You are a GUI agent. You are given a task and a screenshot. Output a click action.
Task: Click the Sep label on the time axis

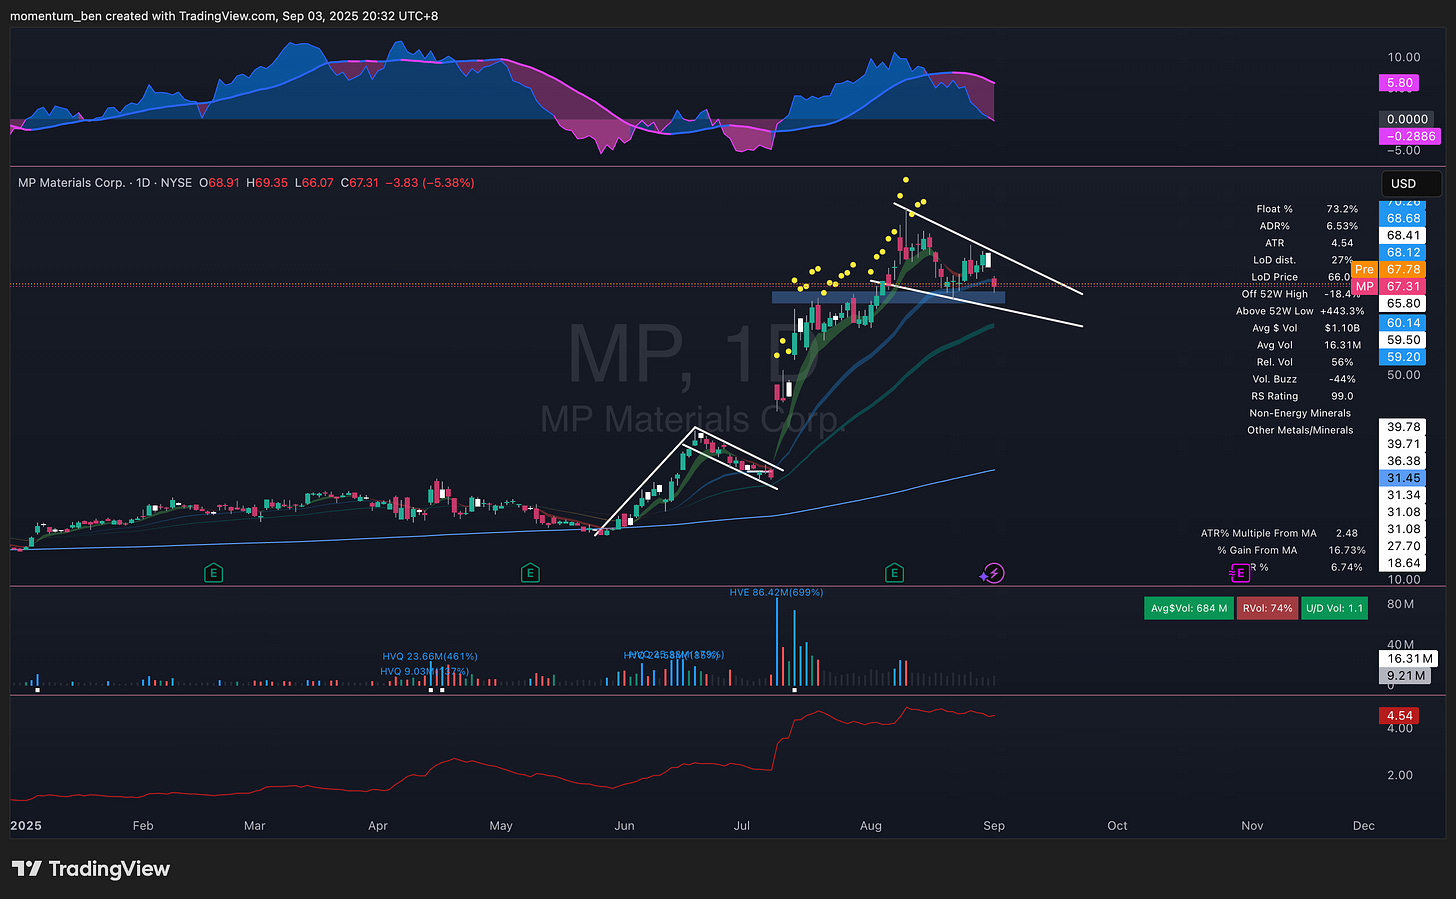point(994,825)
